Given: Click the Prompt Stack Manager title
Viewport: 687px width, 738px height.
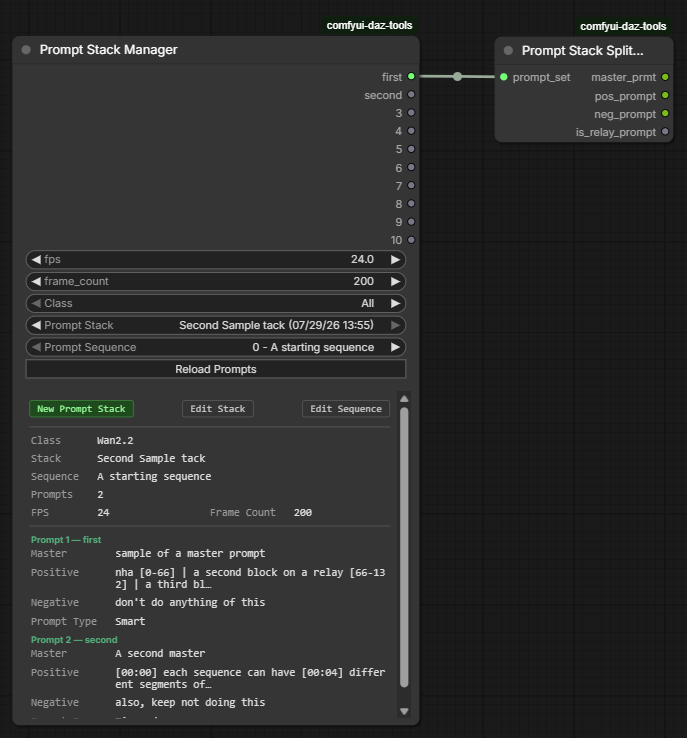Looking at the screenshot, I should (x=108, y=50).
